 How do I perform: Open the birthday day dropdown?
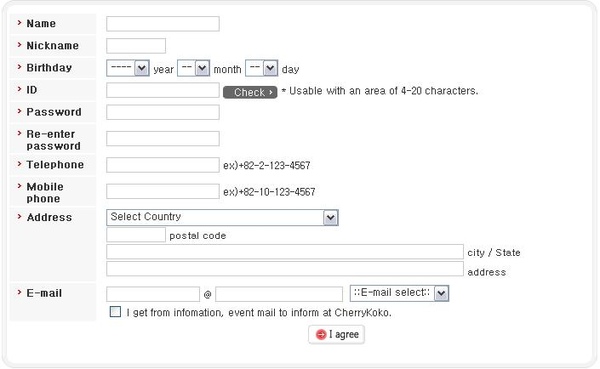[261, 68]
